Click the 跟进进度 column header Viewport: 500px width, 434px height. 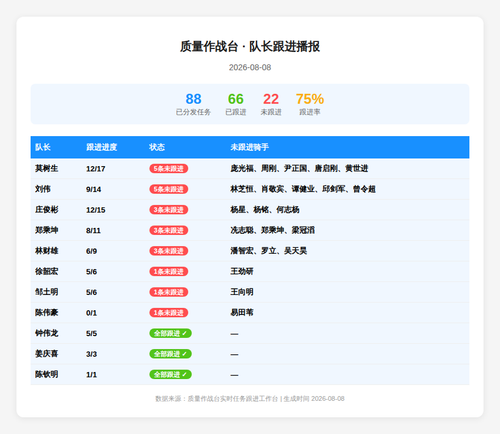click(102, 147)
